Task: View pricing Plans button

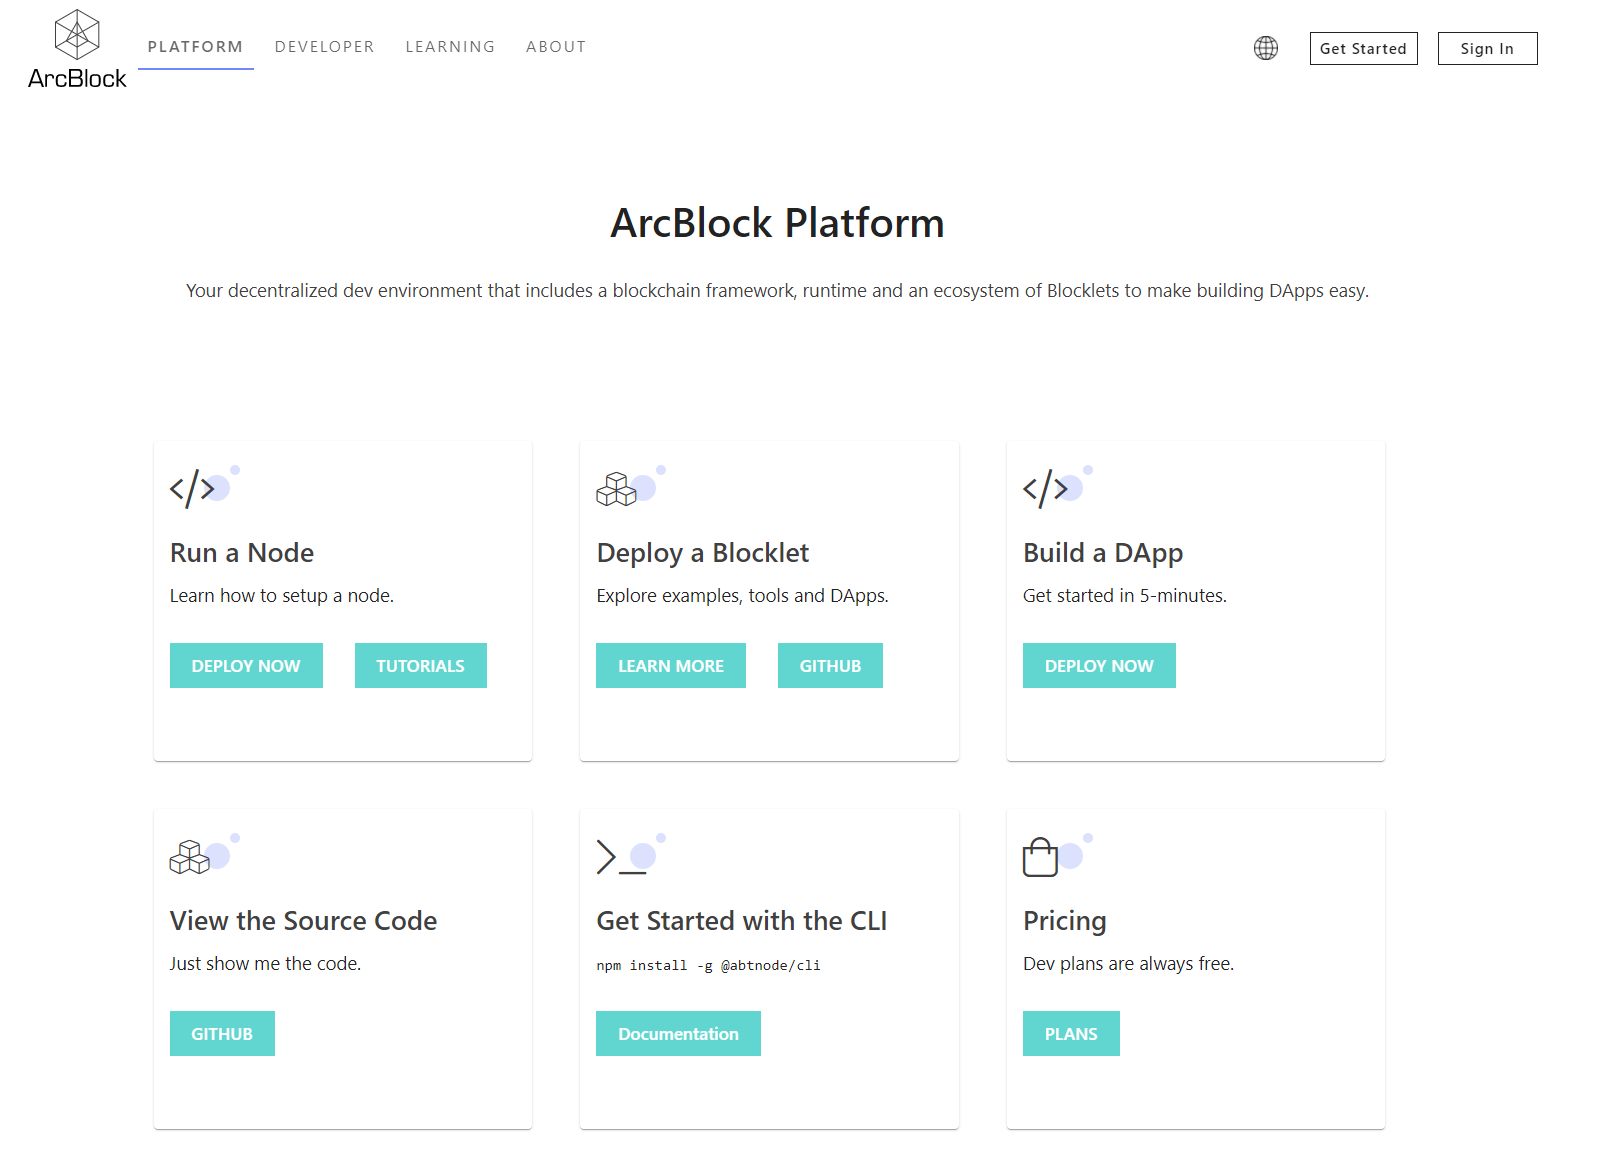Action: (x=1071, y=1034)
